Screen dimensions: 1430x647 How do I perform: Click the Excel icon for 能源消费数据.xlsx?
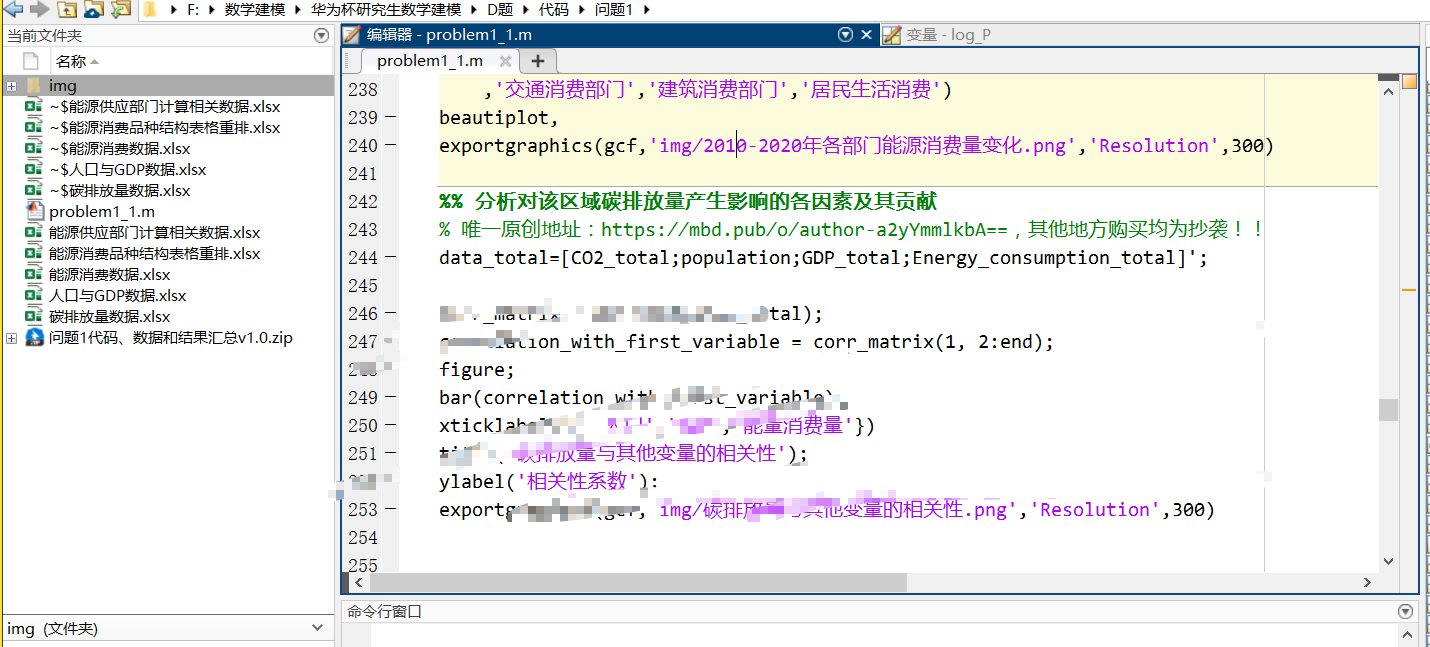tap(33, 275)
